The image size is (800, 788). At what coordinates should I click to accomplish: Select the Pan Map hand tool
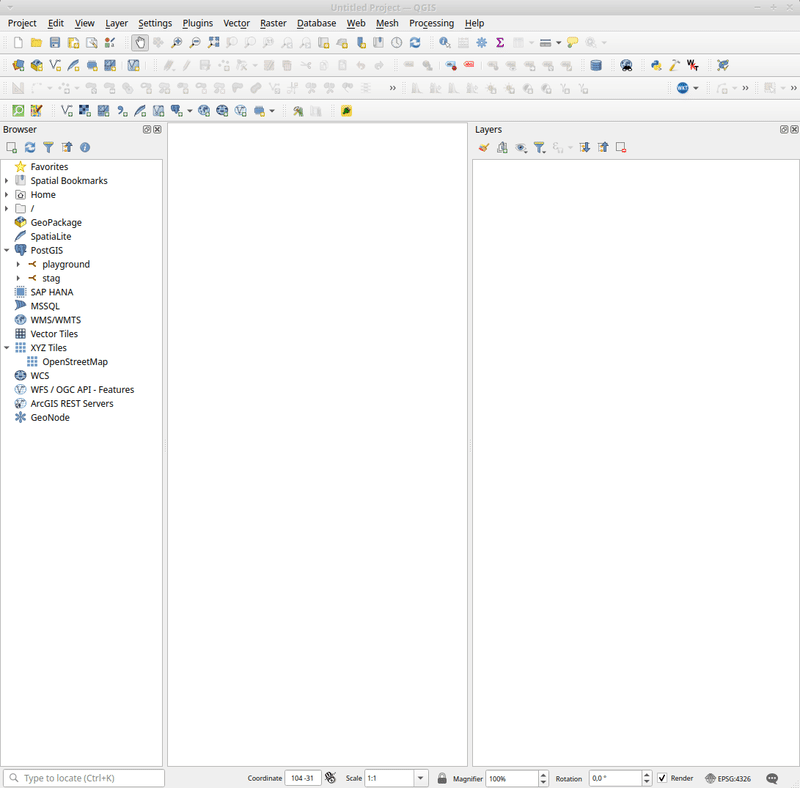(140, 43)
